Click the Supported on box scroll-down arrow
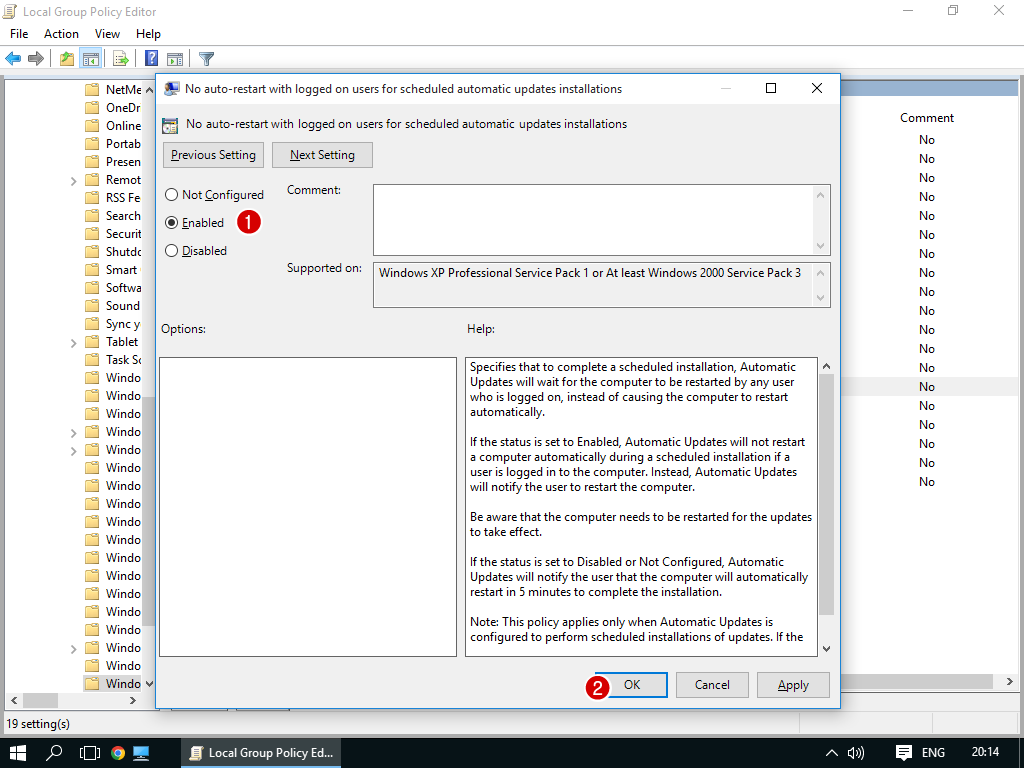The height and width of the screenshot is (768, 1024). click(x=820, y=298)
